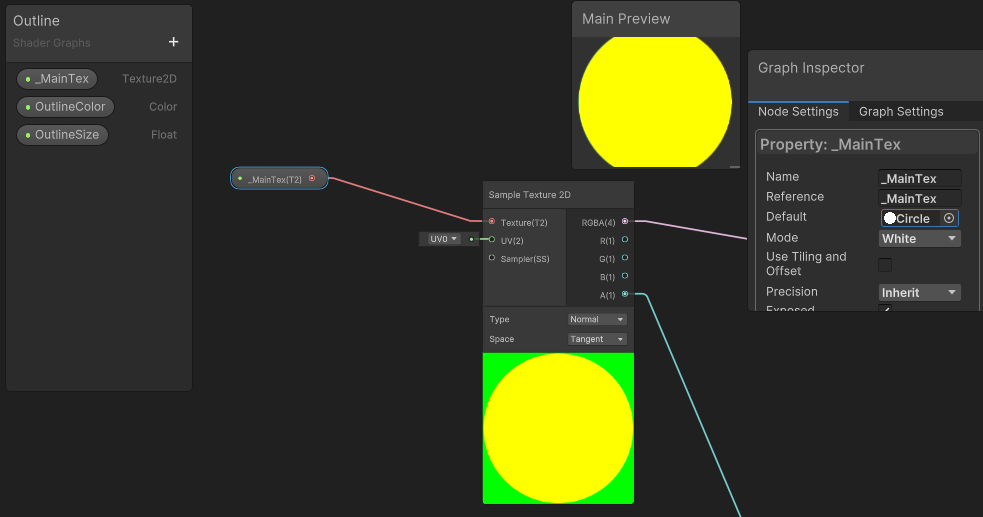Open the UV0 channel dropdown

click(443, 239)
